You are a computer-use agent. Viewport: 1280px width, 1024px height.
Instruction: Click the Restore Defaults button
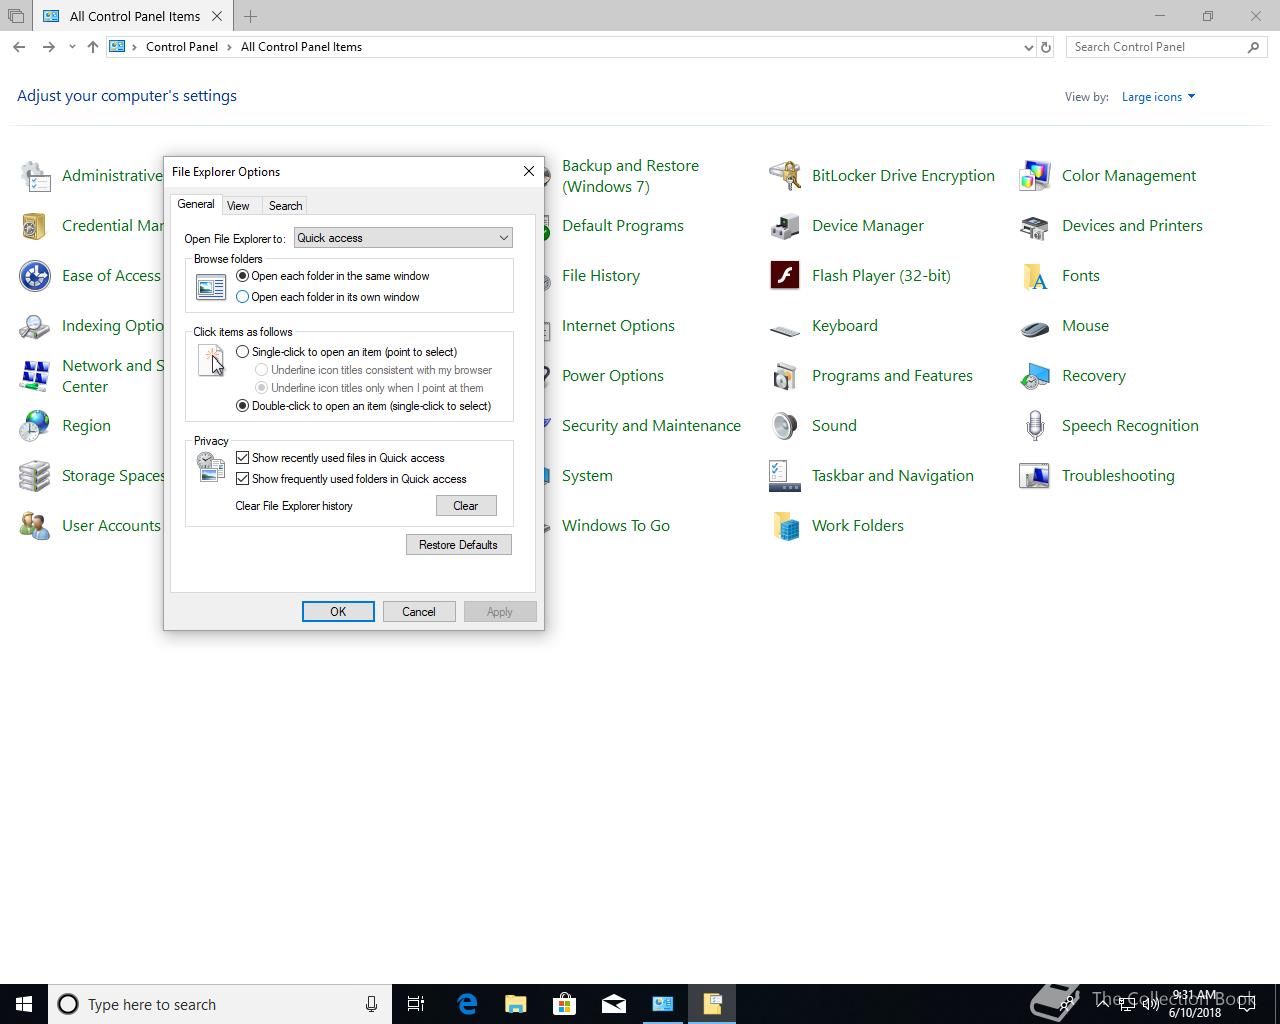pyautogui.click(x=458, y=545)
